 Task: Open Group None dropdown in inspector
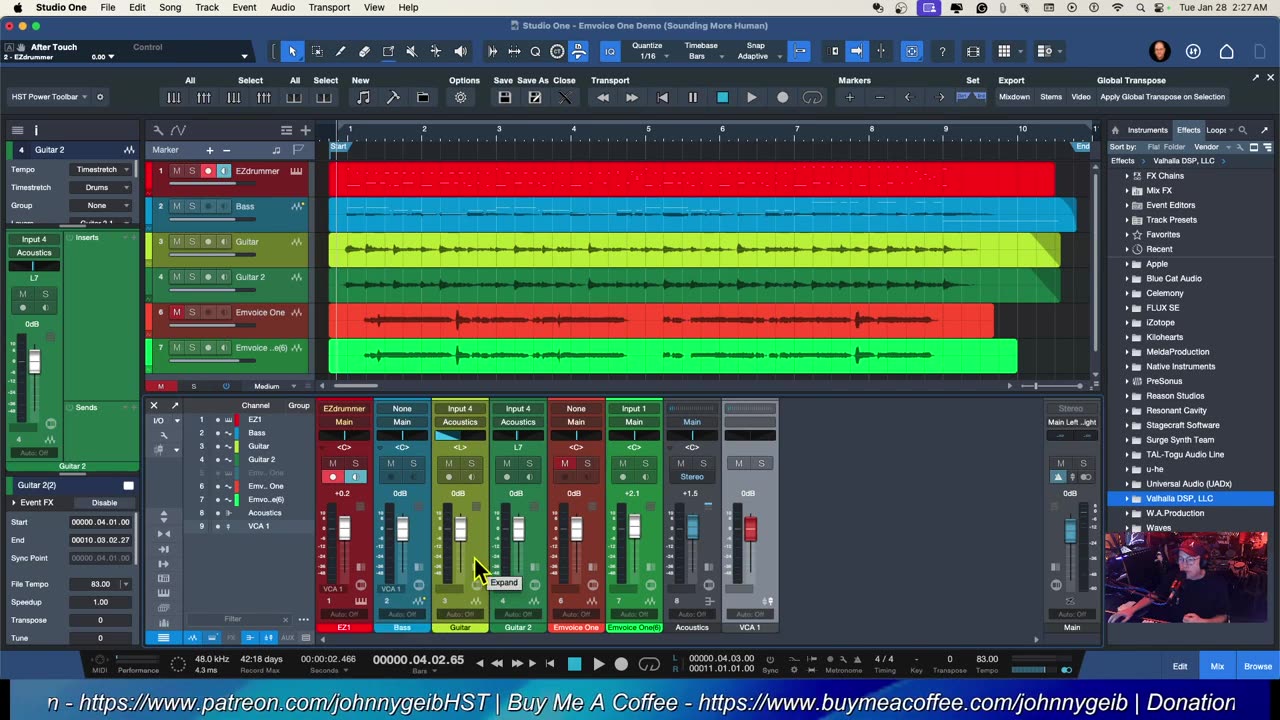point(103,205)
